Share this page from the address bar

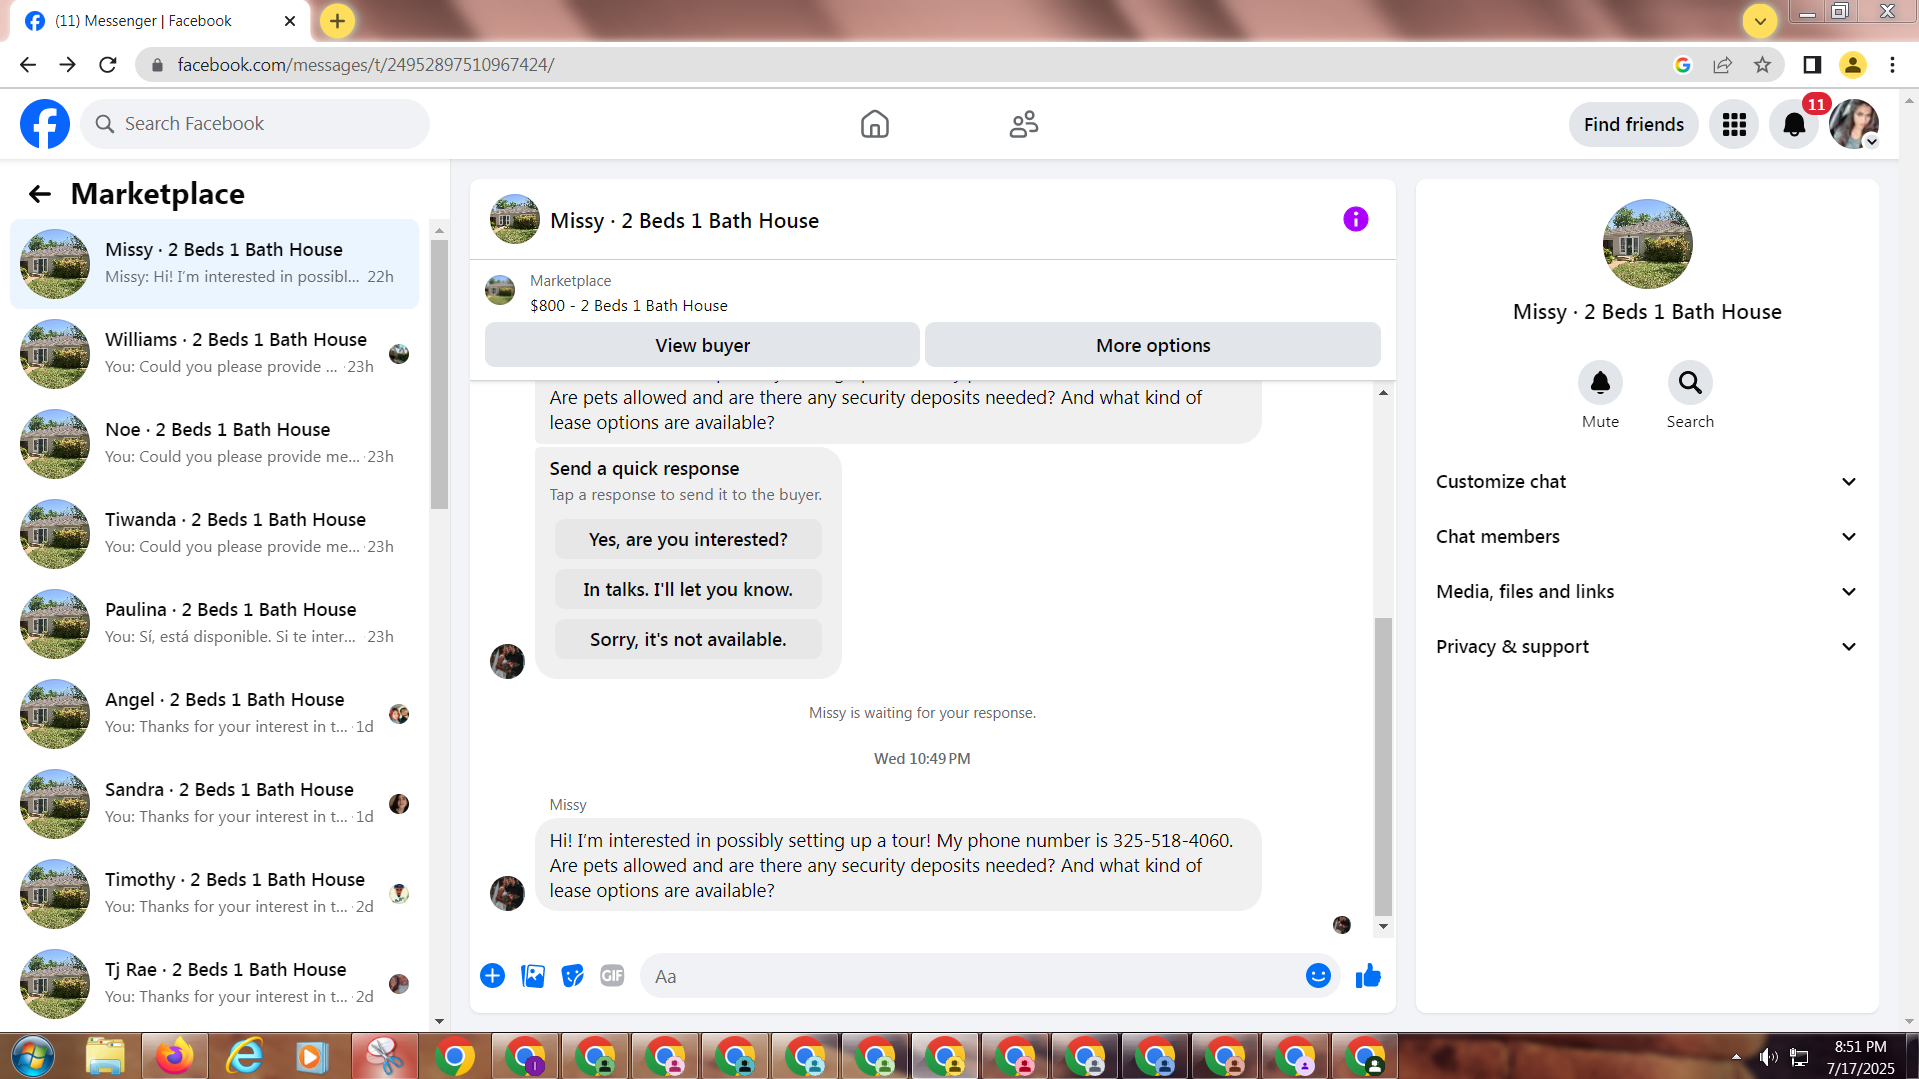tap(1722, 65)
